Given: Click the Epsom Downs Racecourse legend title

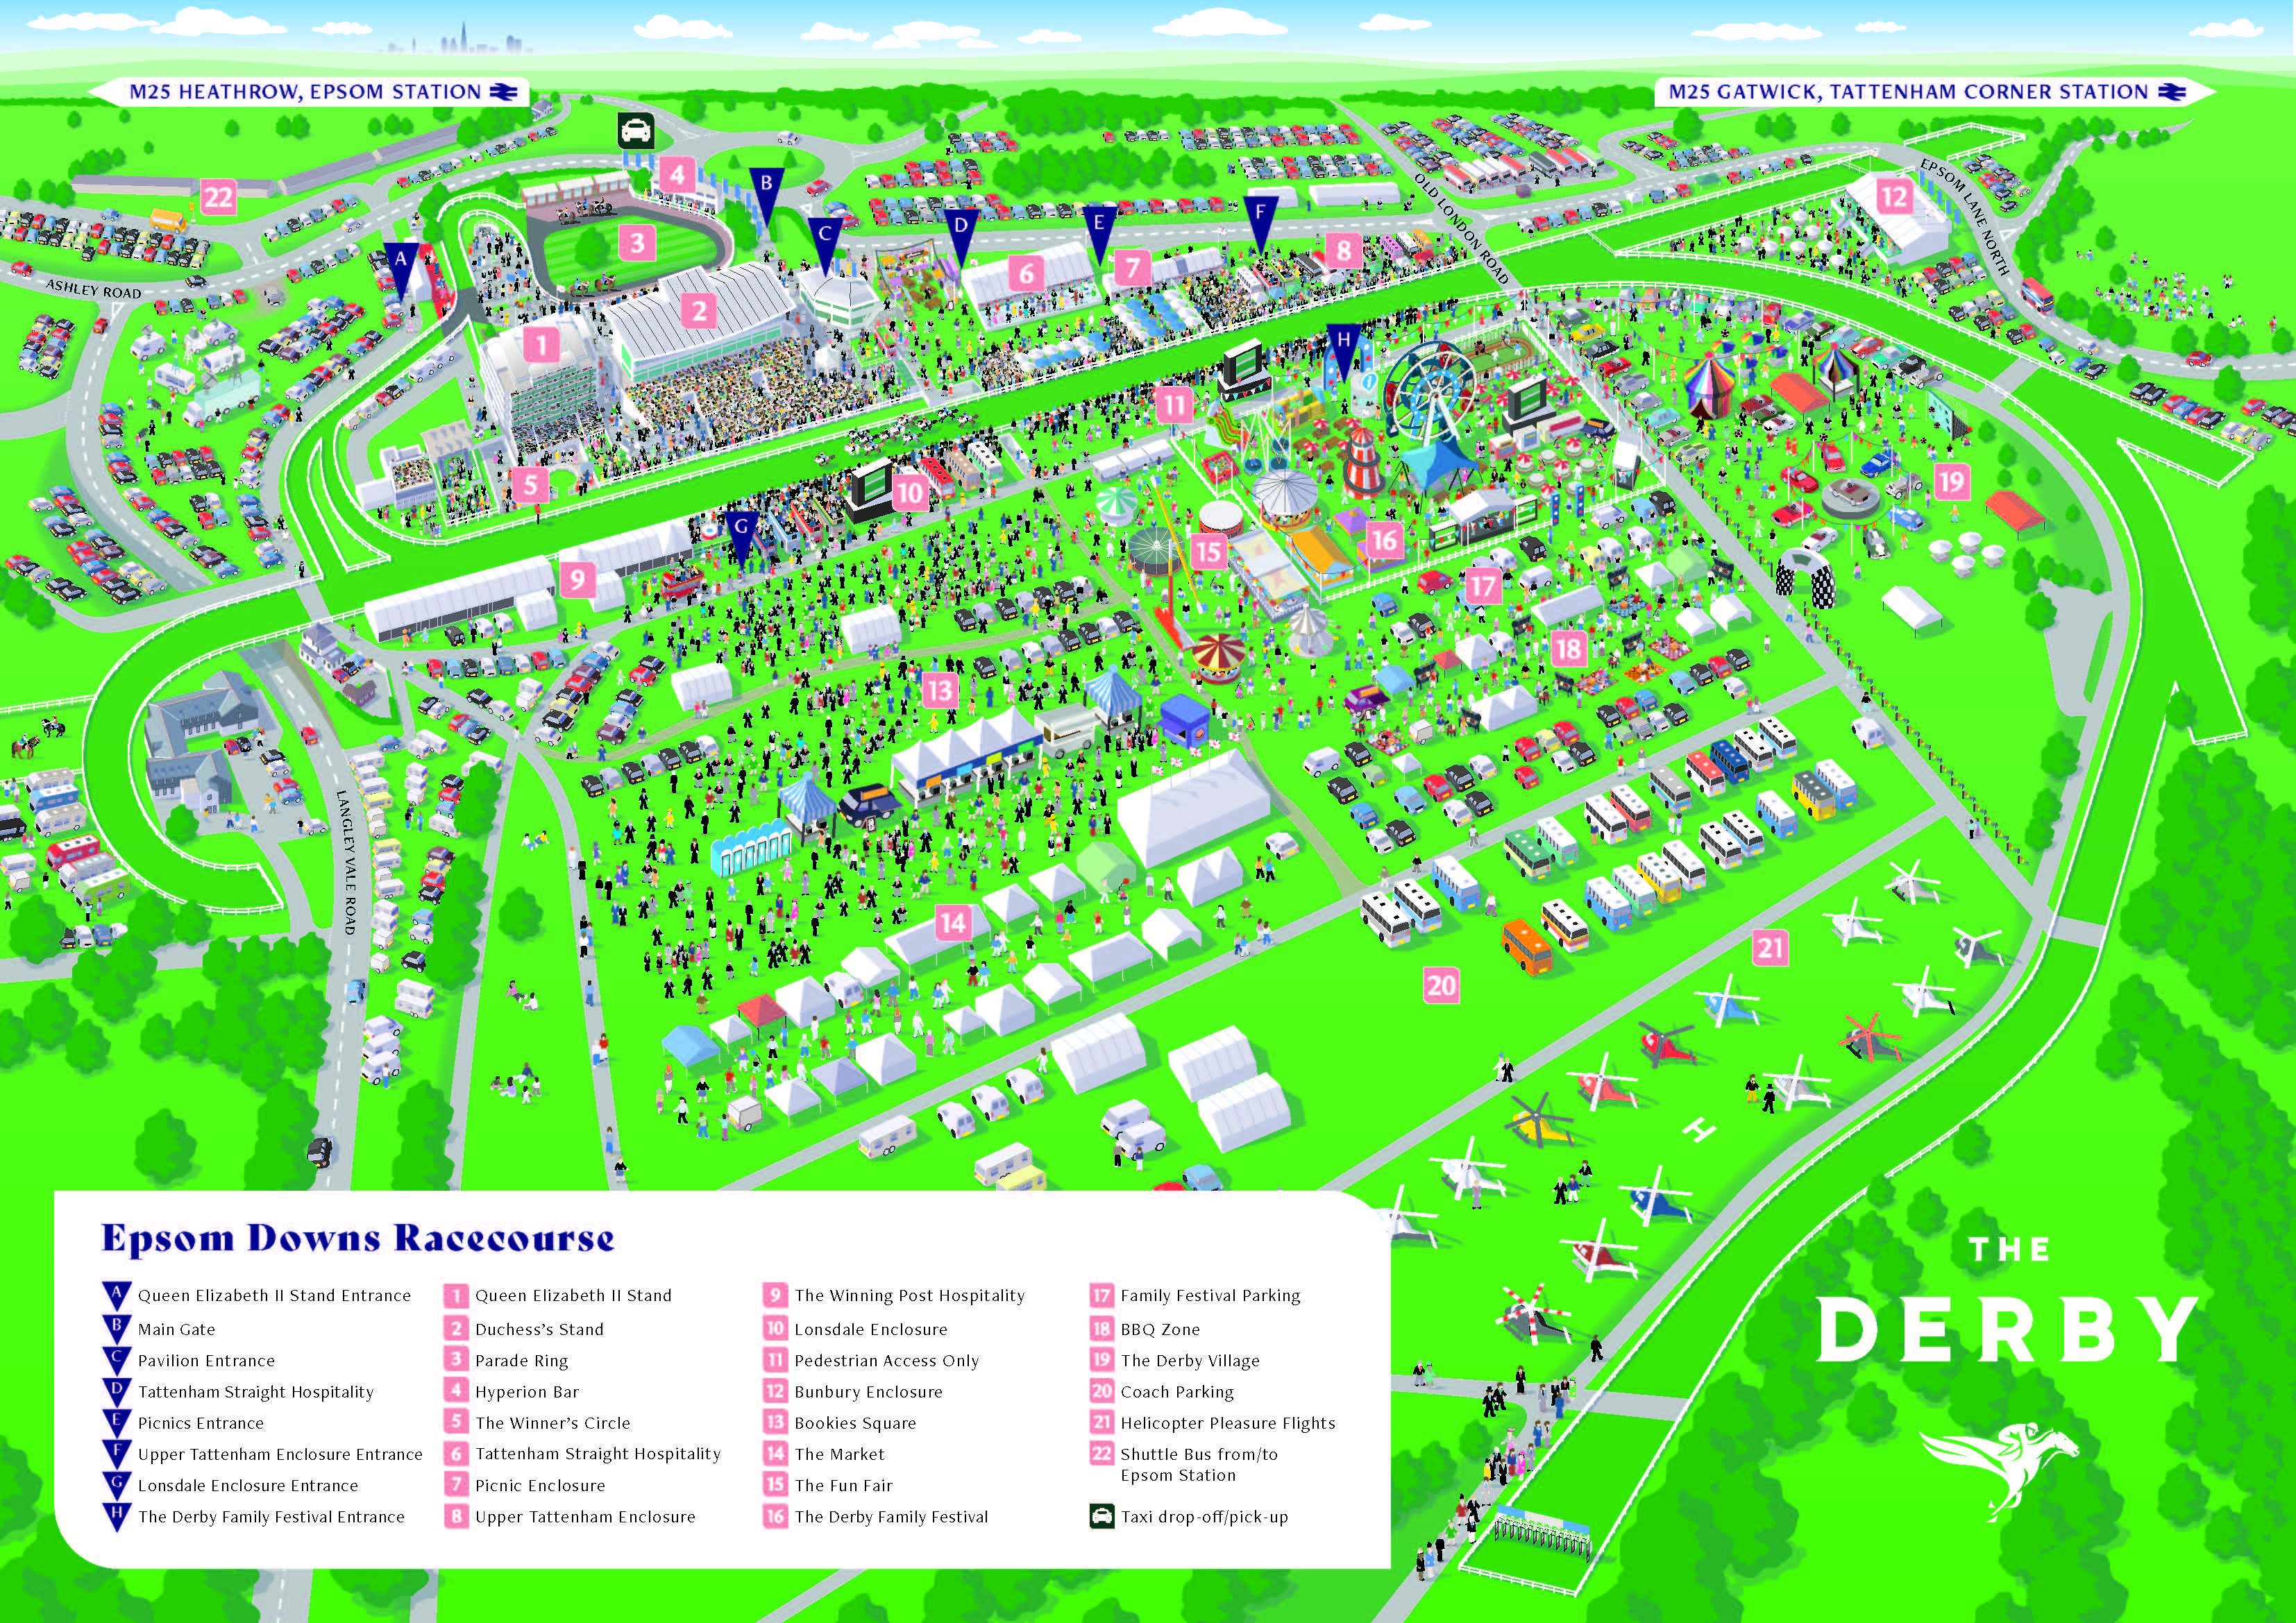Looking at the screenshot, I should pos(358,1238).
